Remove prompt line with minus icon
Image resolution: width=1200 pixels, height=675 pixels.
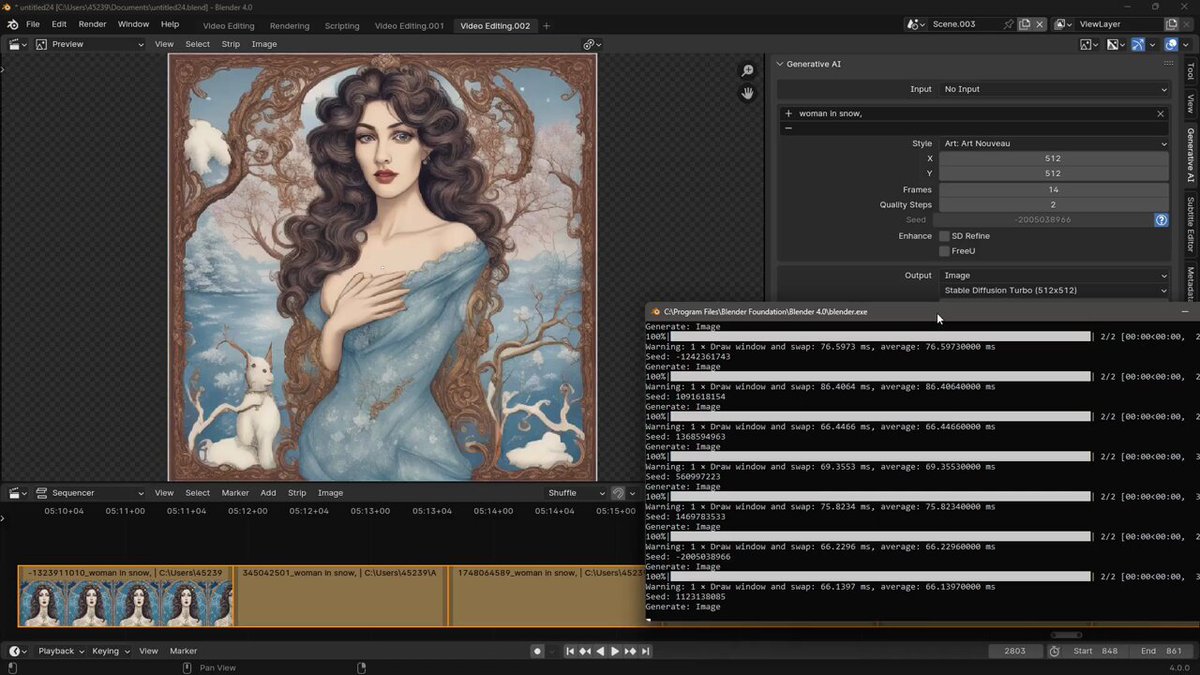(x=788, y=128)
